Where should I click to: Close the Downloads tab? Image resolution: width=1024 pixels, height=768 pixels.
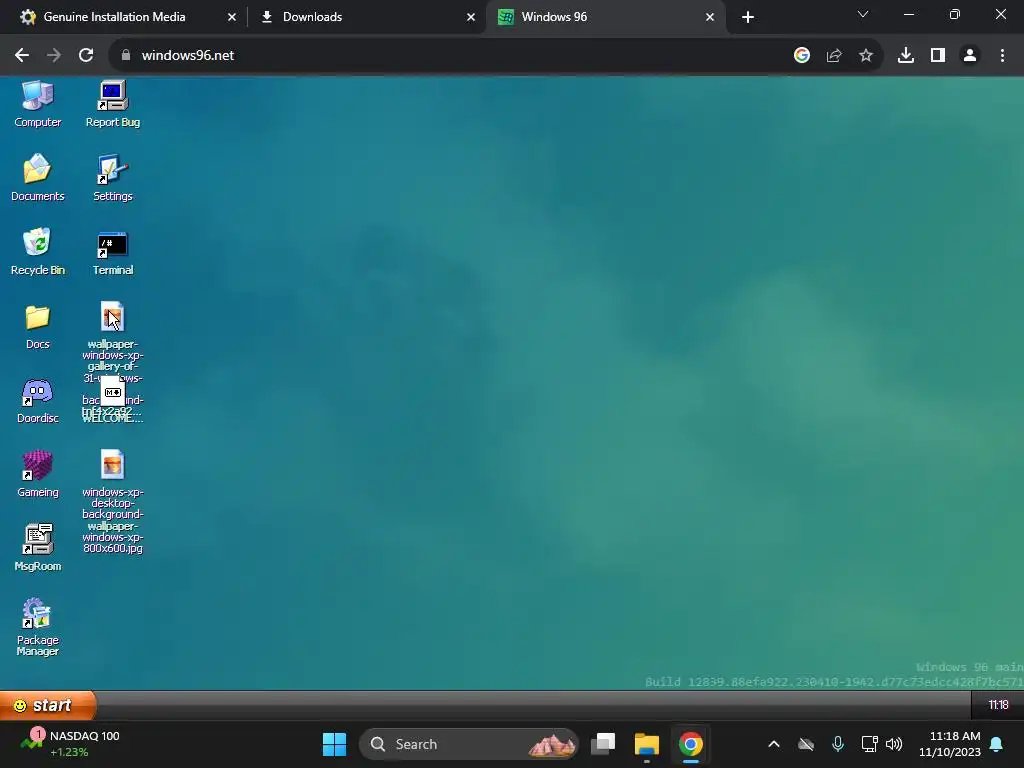click(471, 17)
